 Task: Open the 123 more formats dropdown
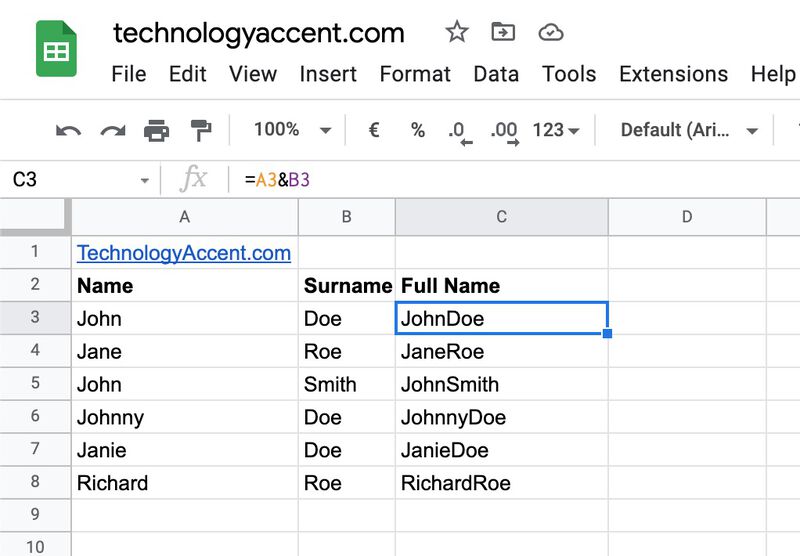(556, 130)
